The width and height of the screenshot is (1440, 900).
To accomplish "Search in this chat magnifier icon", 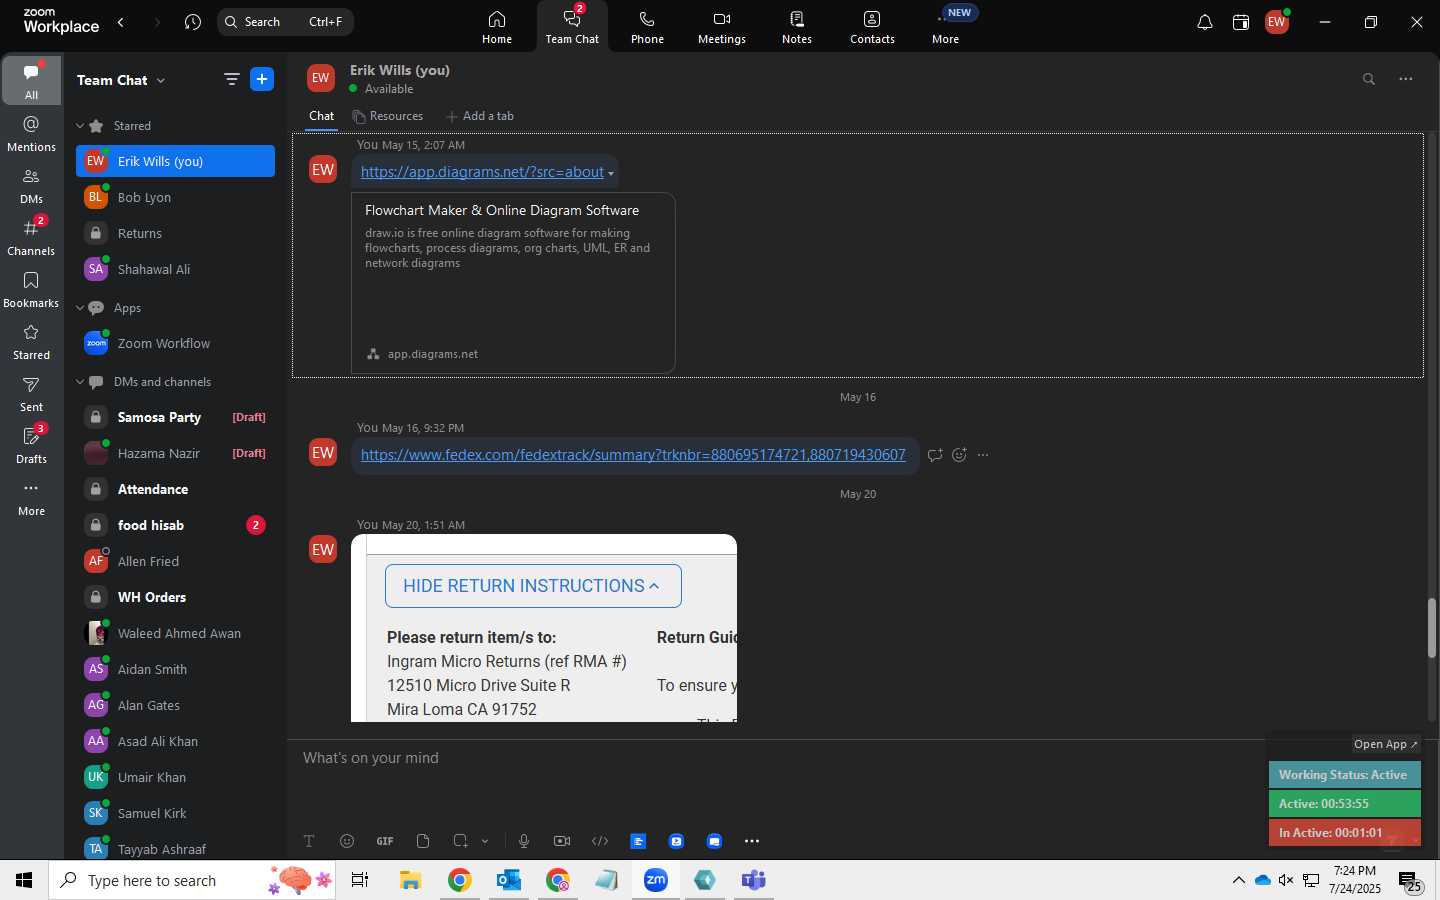I will [x=1369, y=79].
